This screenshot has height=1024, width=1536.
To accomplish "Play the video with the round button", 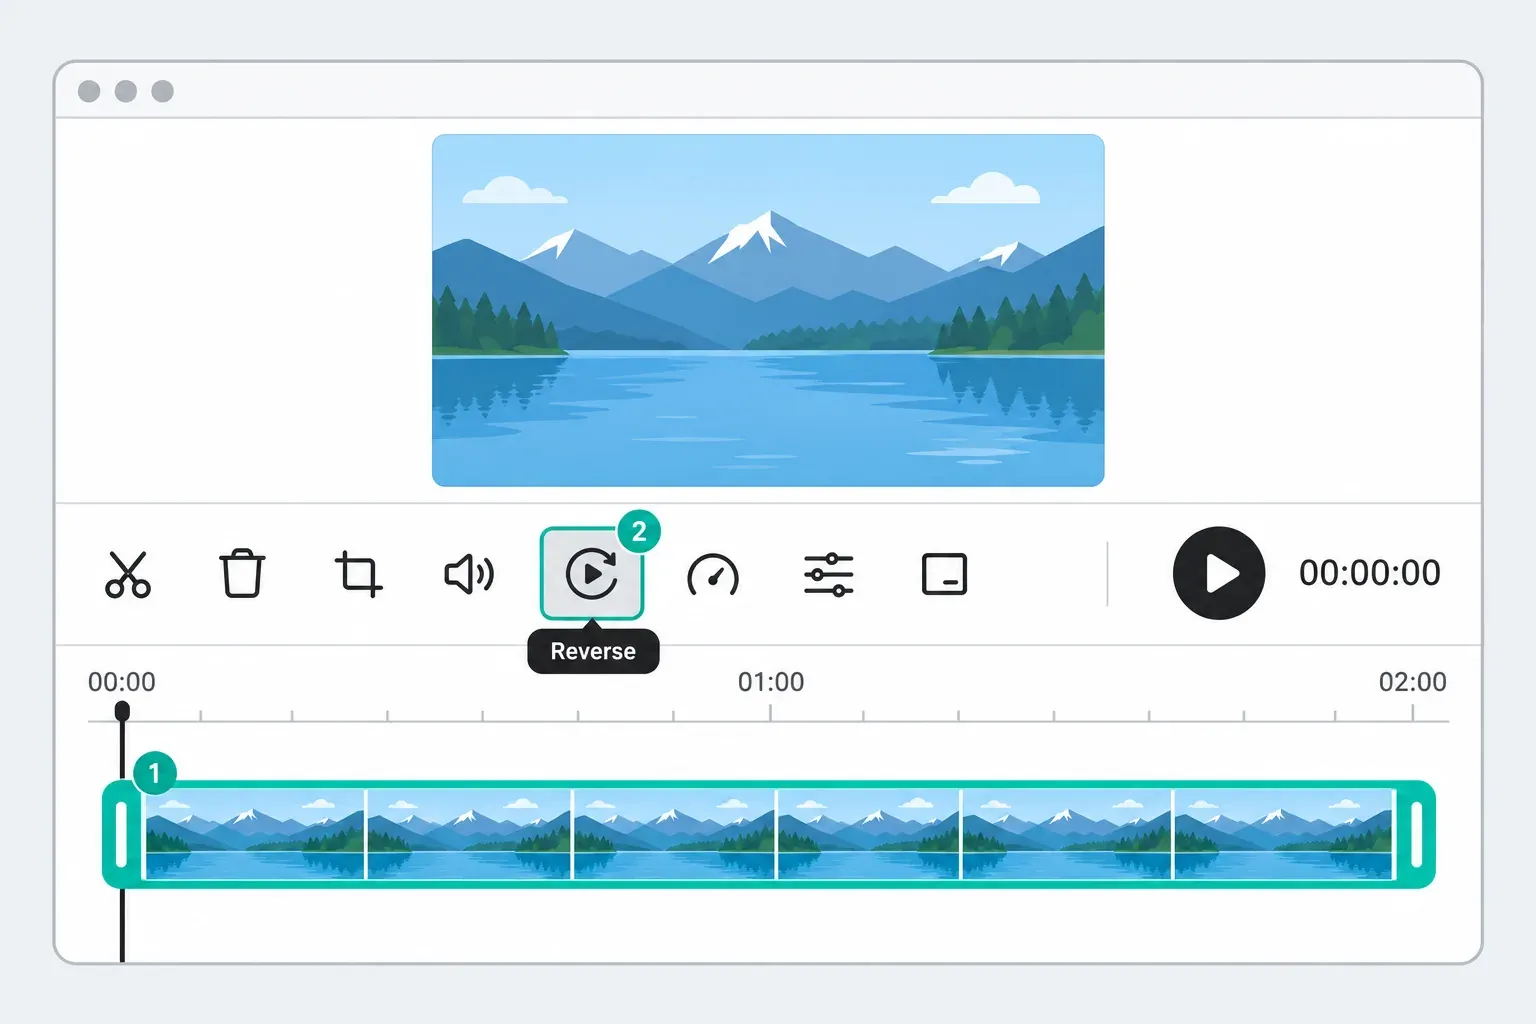I will (x=1219, y=573).
